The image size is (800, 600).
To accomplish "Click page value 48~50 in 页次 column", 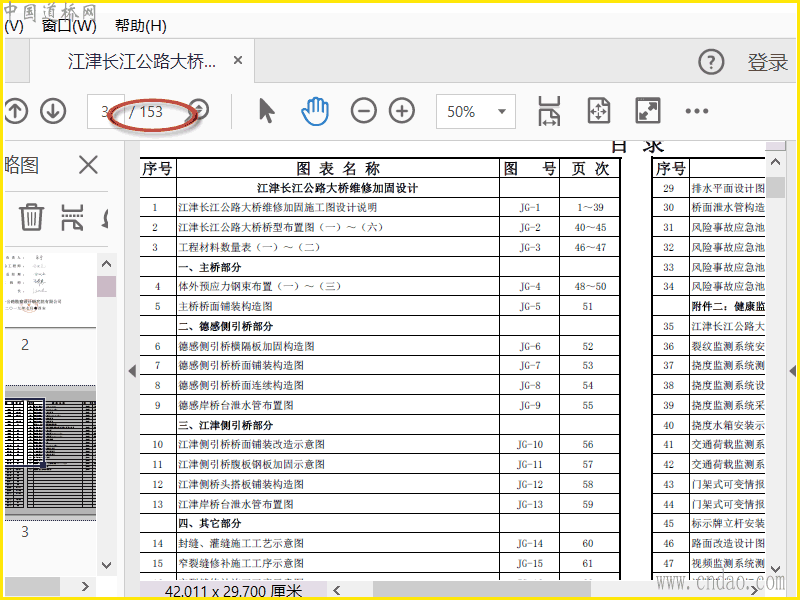I will [590, 287].
